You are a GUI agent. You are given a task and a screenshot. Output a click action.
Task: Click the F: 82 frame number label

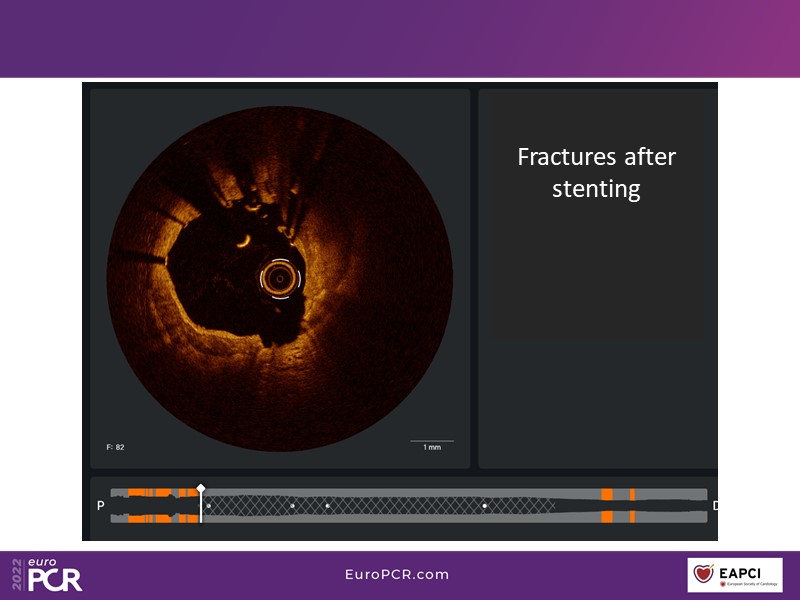click(113, 447)
